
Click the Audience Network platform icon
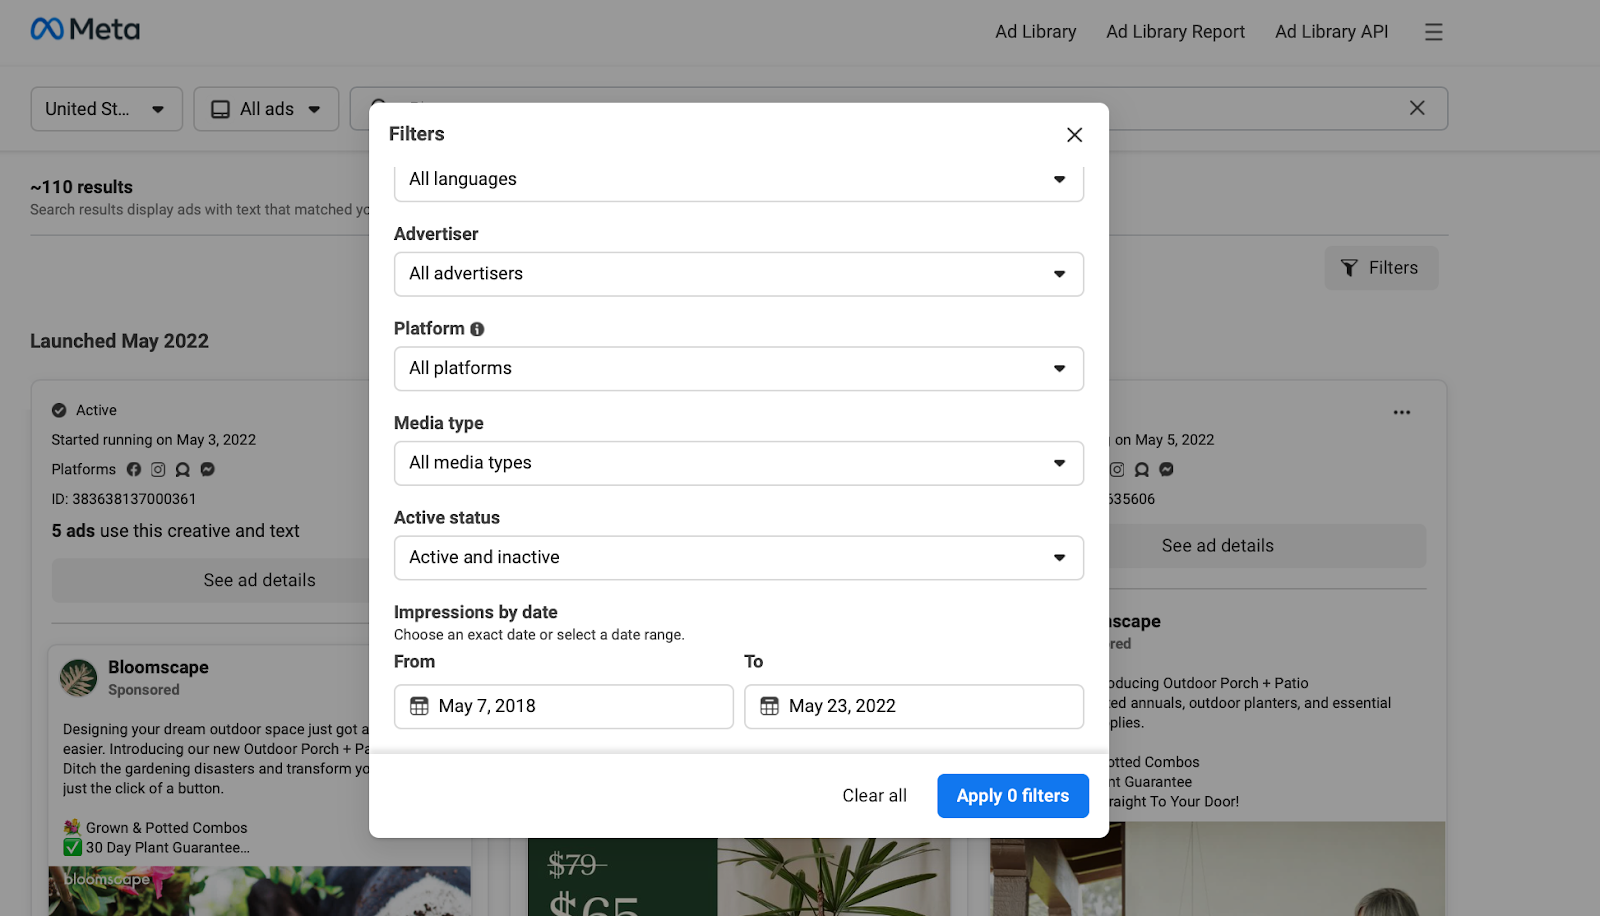point(183,468)
